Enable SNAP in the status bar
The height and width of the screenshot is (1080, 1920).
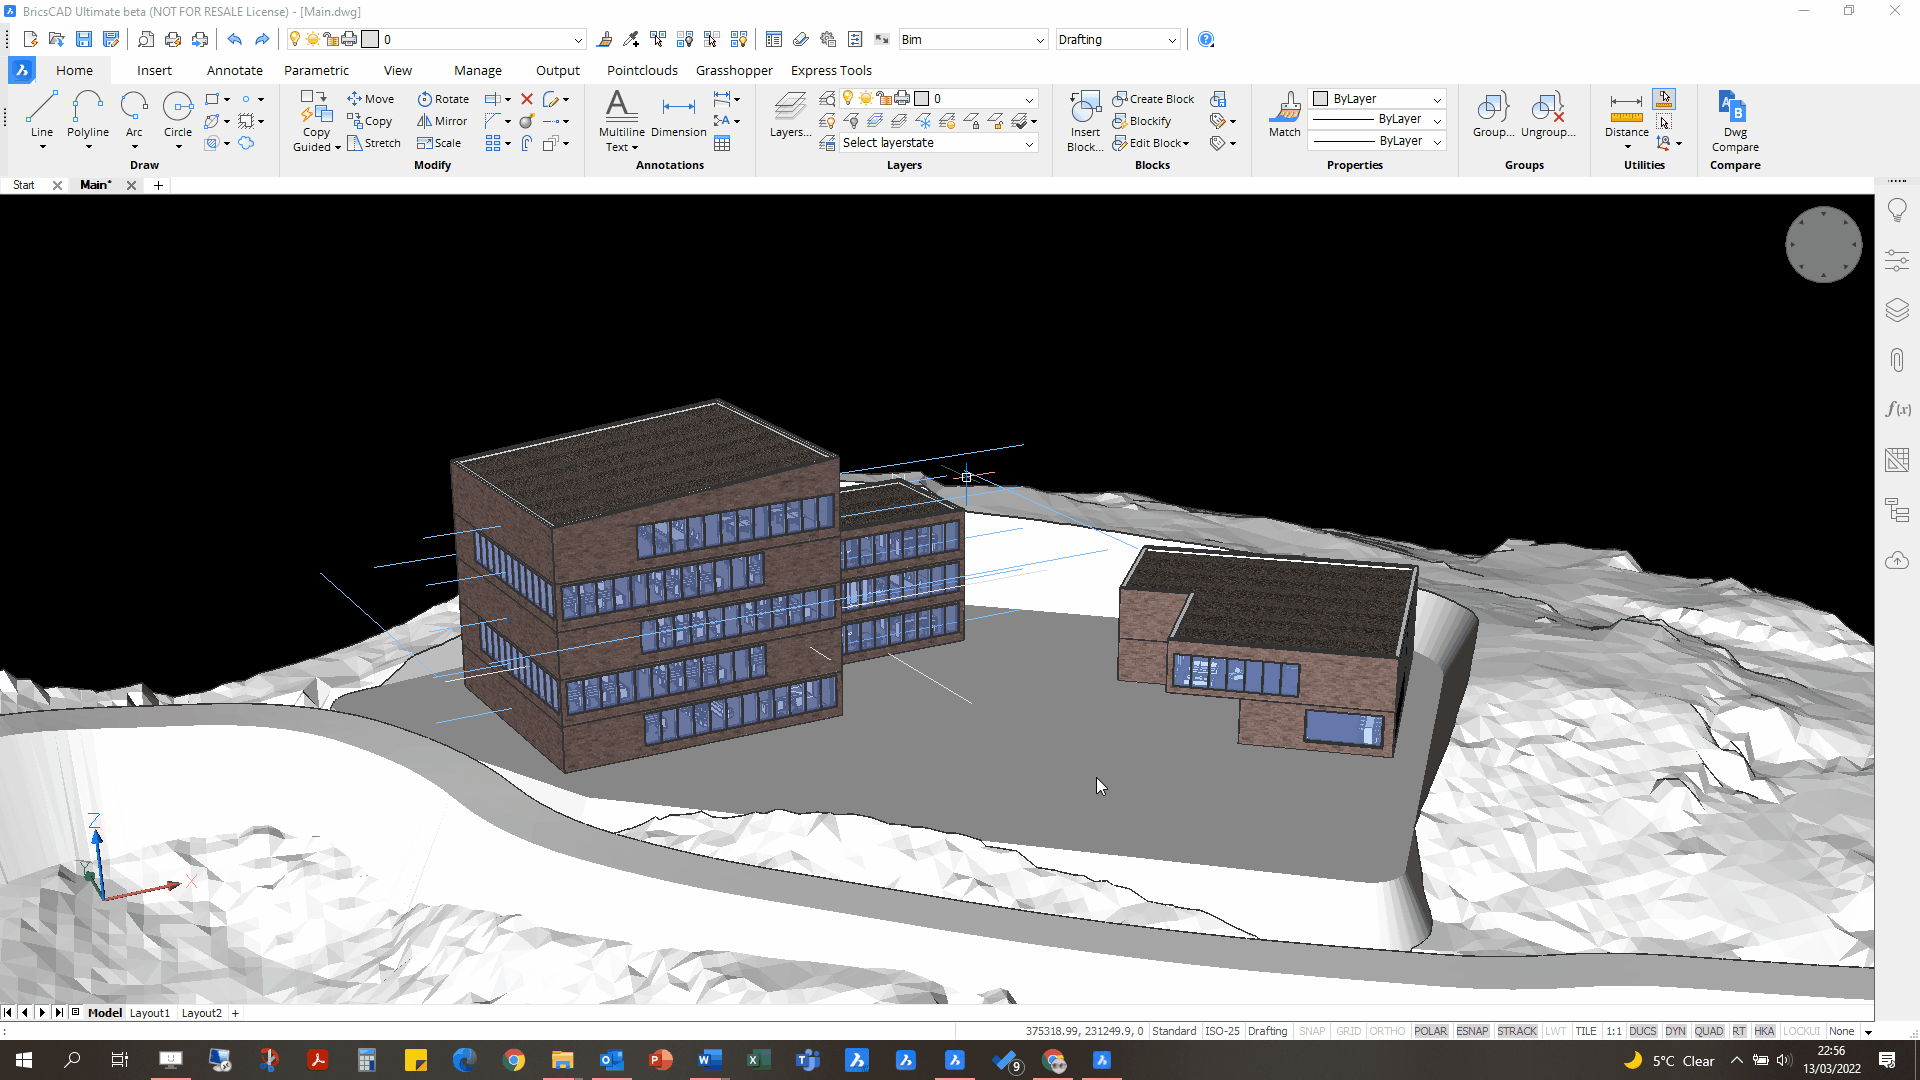(1311, 1031)
